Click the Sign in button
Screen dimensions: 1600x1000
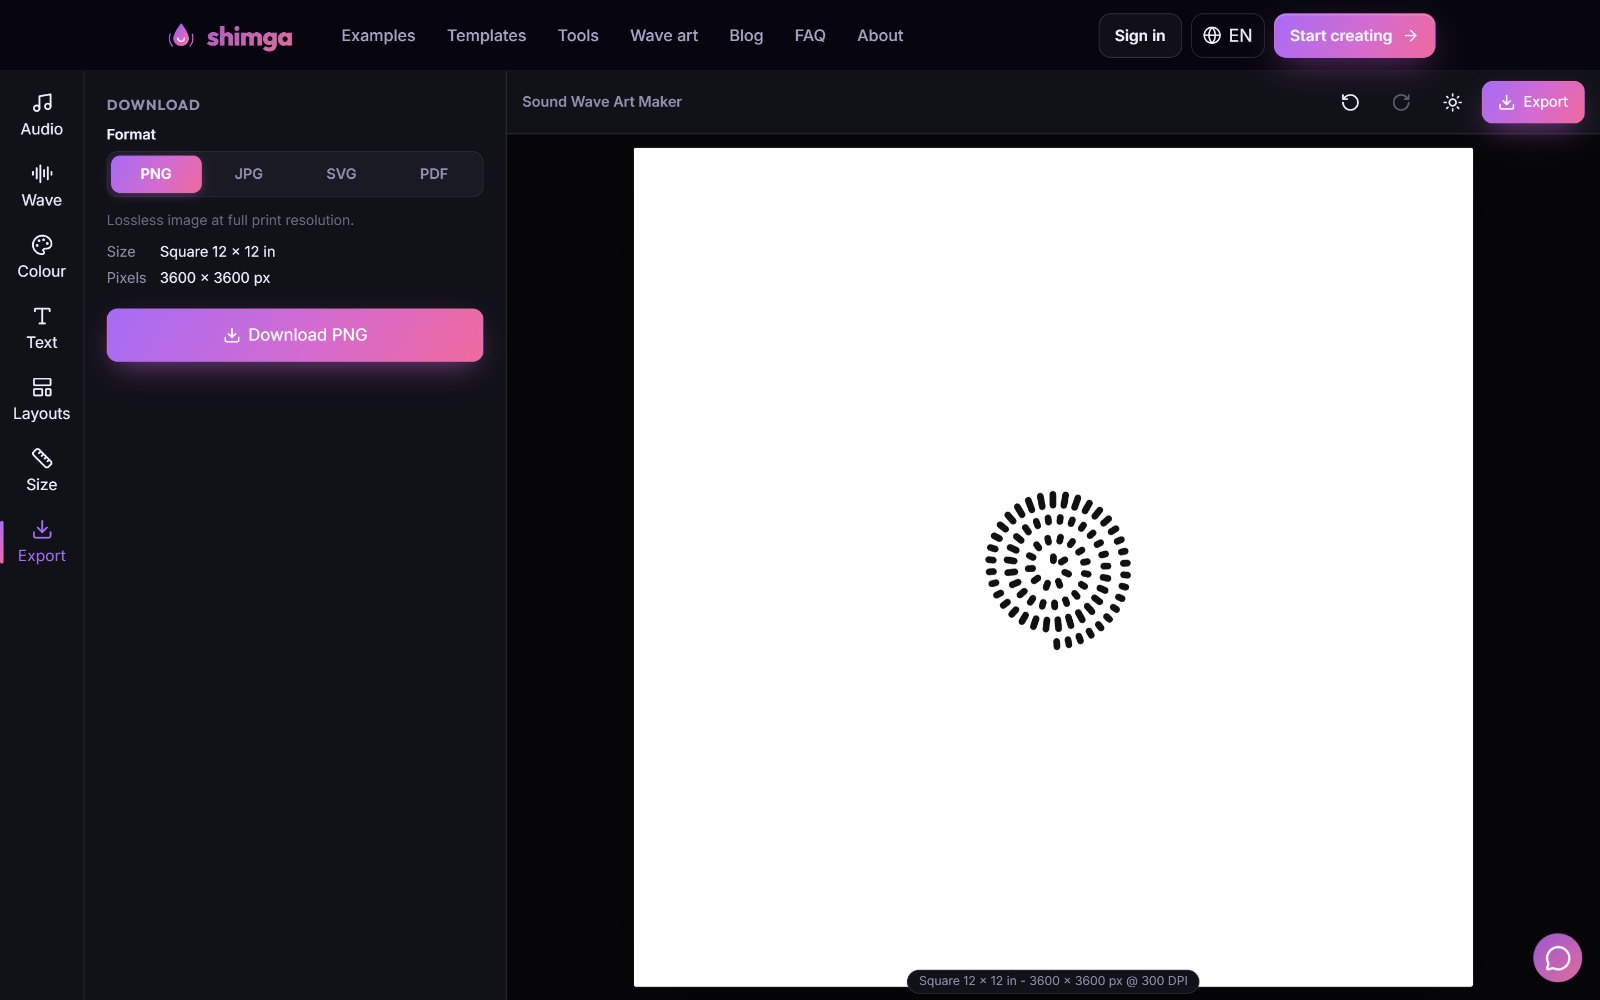(x=1140, y=36)
